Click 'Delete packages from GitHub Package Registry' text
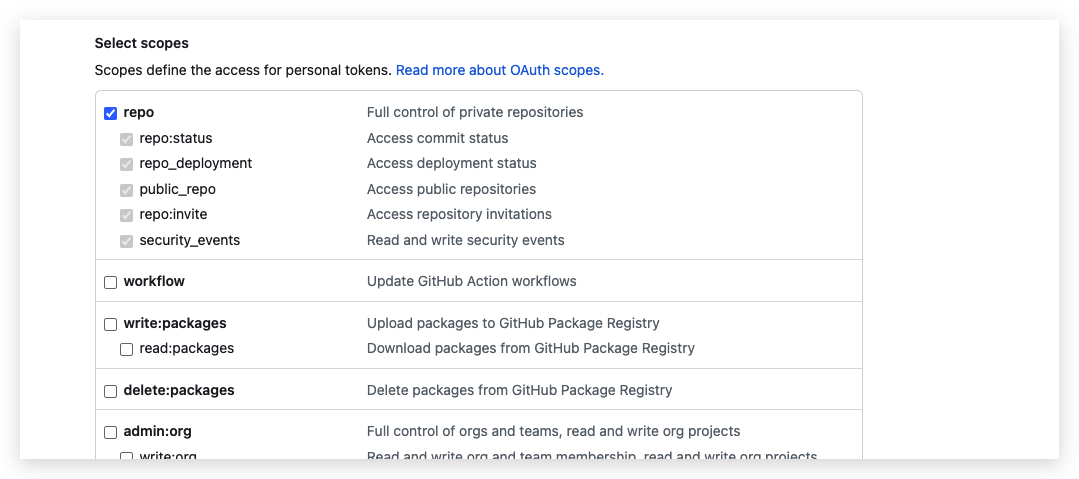 [519, 390]
